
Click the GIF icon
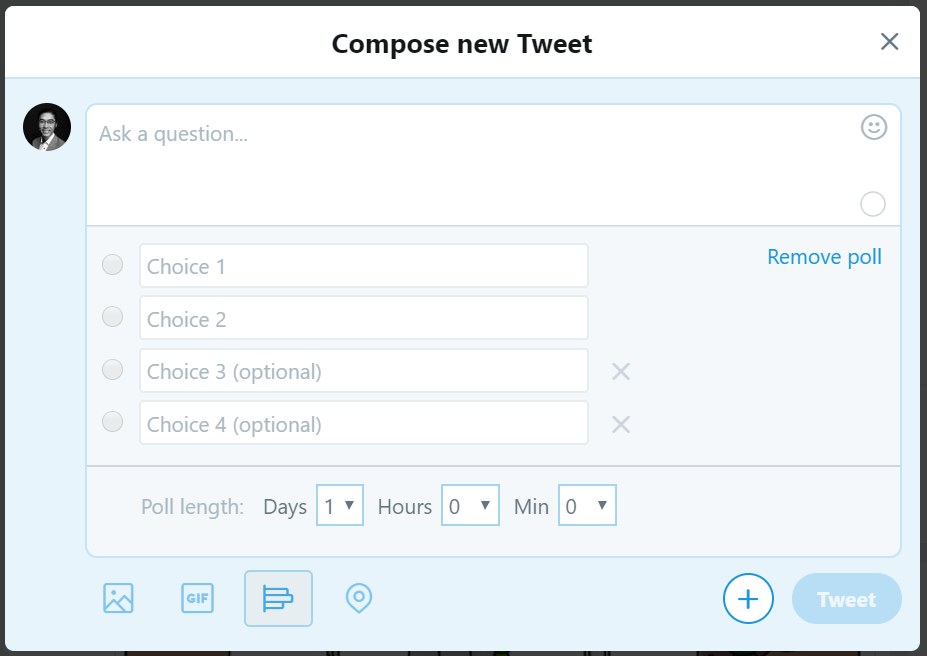[197, 598]
